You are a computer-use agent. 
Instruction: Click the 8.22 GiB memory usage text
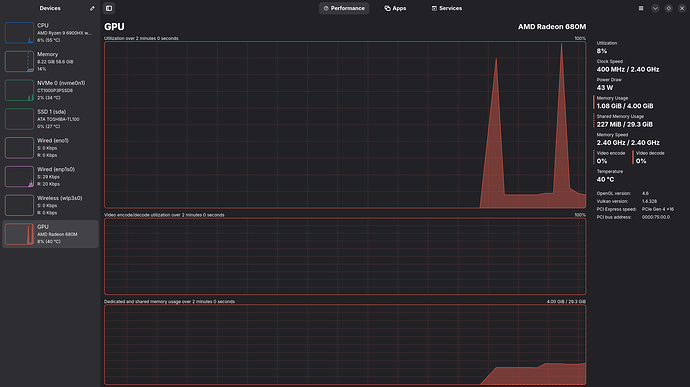(55, 62)
